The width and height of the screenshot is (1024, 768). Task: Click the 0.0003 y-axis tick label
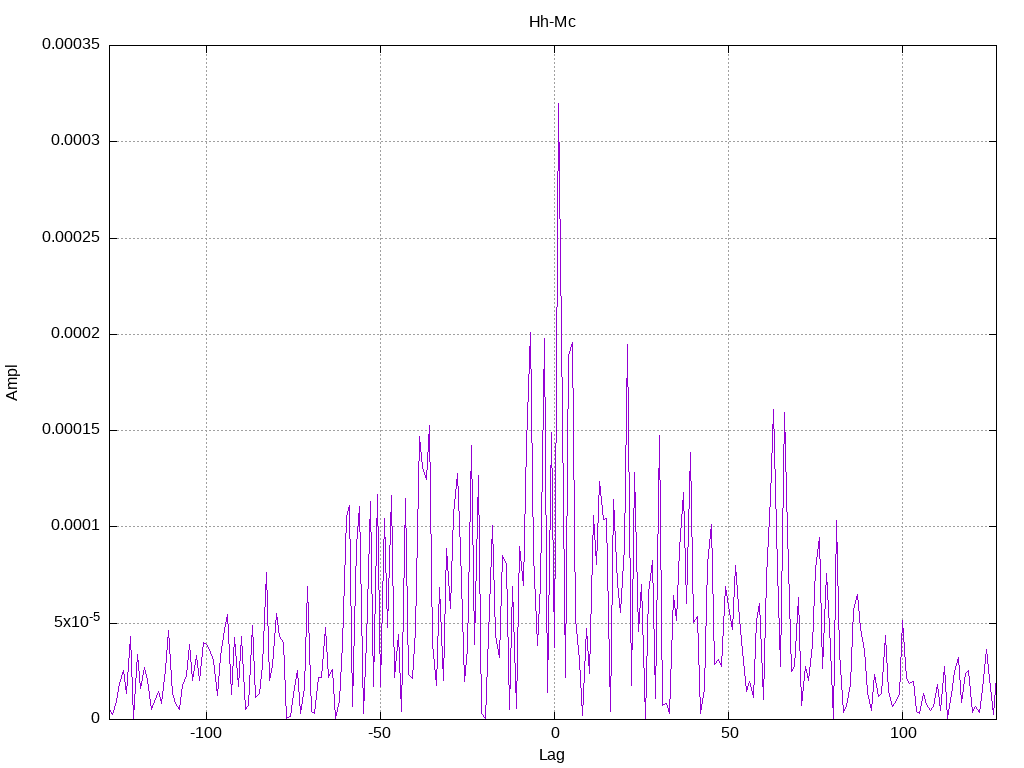76,140
